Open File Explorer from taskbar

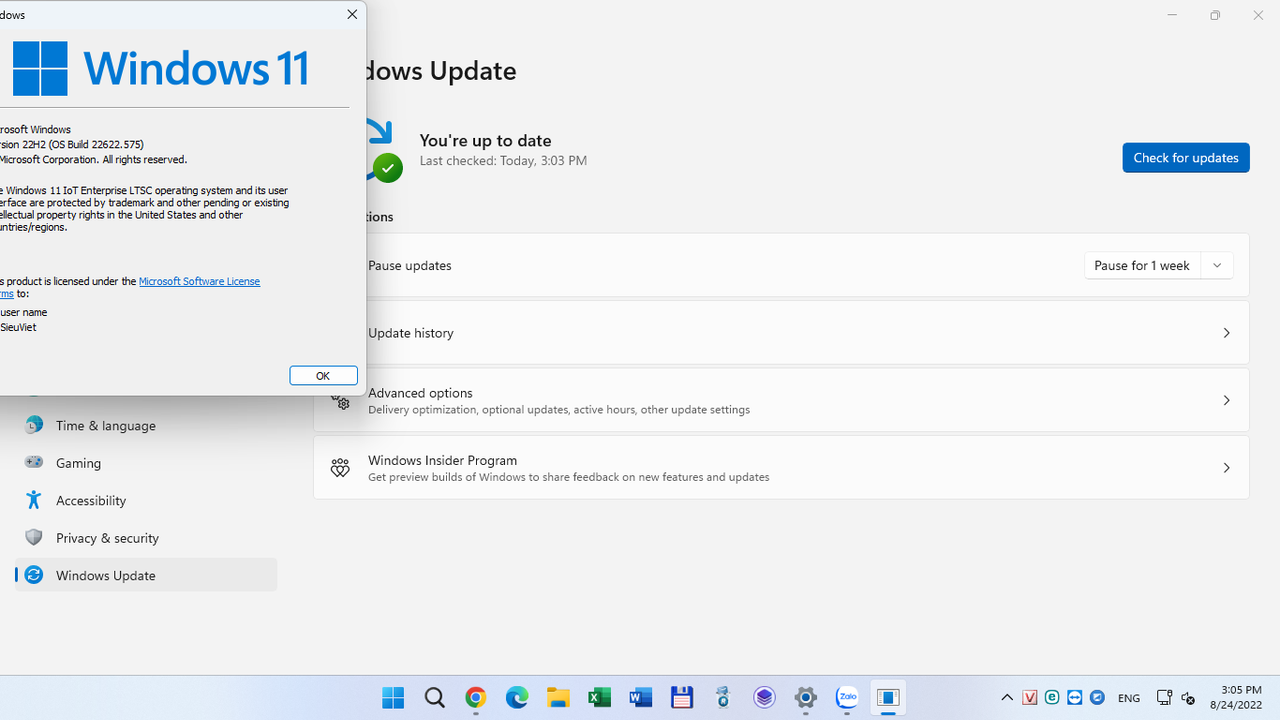tap(558, 698)
